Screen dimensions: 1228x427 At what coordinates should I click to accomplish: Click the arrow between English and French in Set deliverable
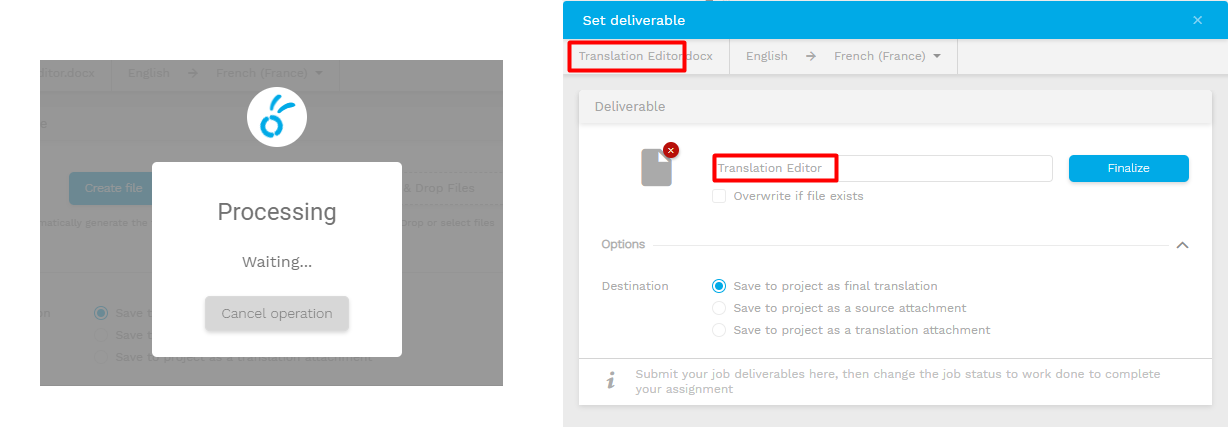tap(811, 57)
